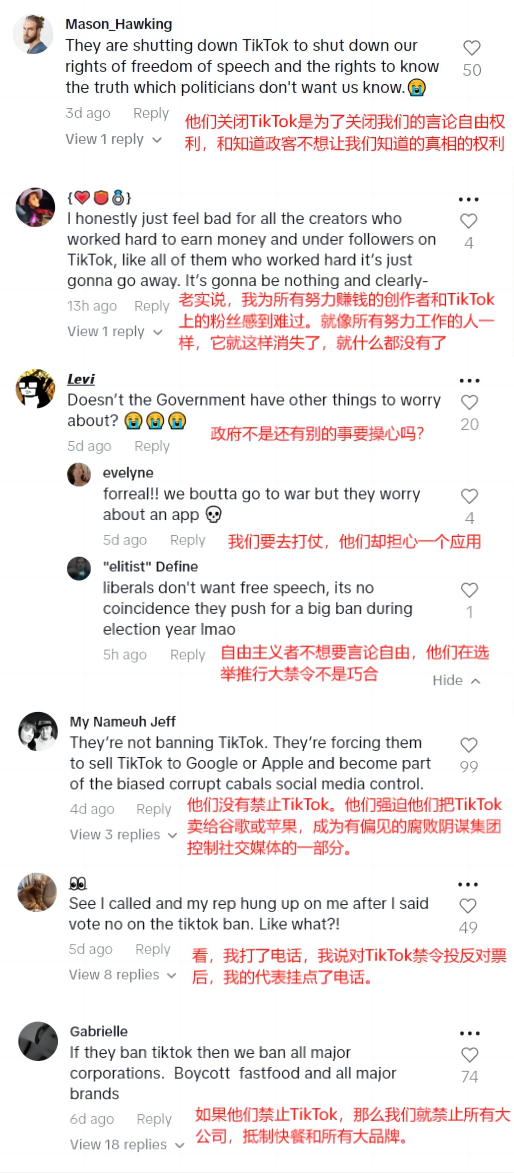514x1173 pixels.
Task: Open Mason_Hawking's profile avatar
Action: [x=34, y=34]
